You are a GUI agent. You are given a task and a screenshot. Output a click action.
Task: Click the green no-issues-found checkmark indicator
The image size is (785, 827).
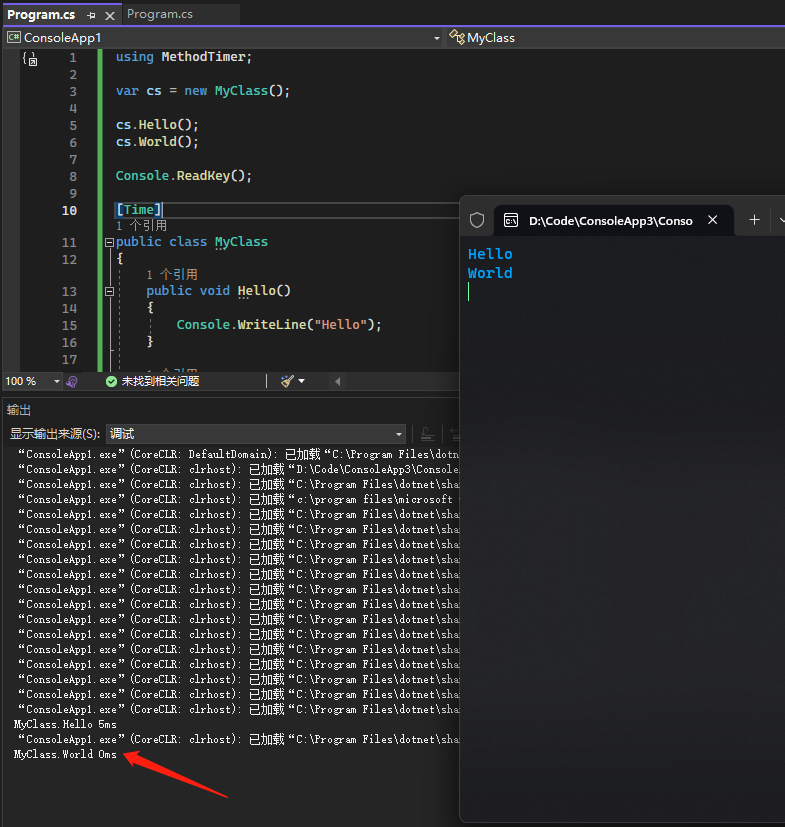point(111,381)
